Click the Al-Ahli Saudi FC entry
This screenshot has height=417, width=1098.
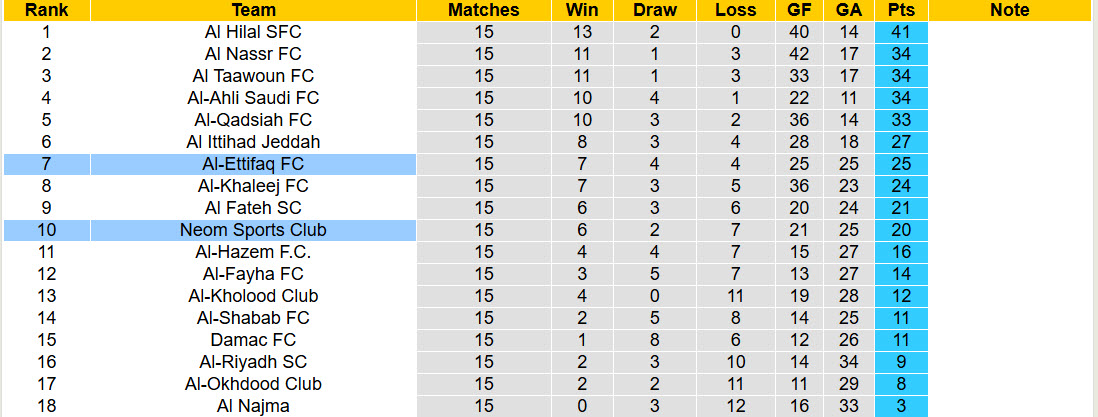pyautogui.click(x=253, y=98)
